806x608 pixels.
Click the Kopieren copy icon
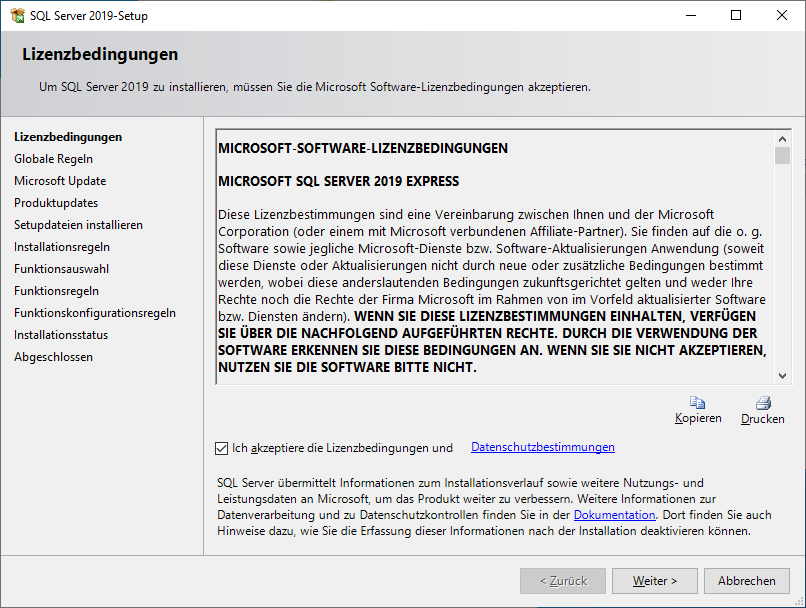[697, 403]
